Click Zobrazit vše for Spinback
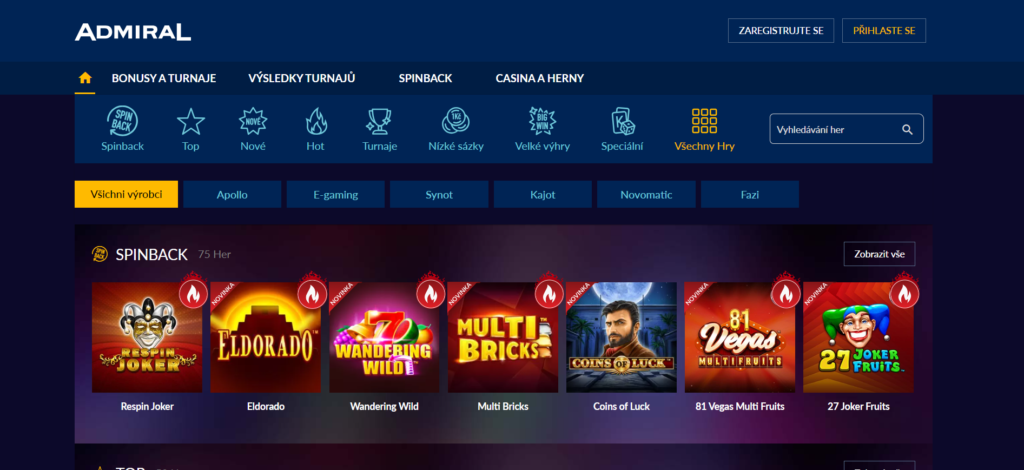Viewport: 1024px width, 470px height. click(x=879, y=254)
